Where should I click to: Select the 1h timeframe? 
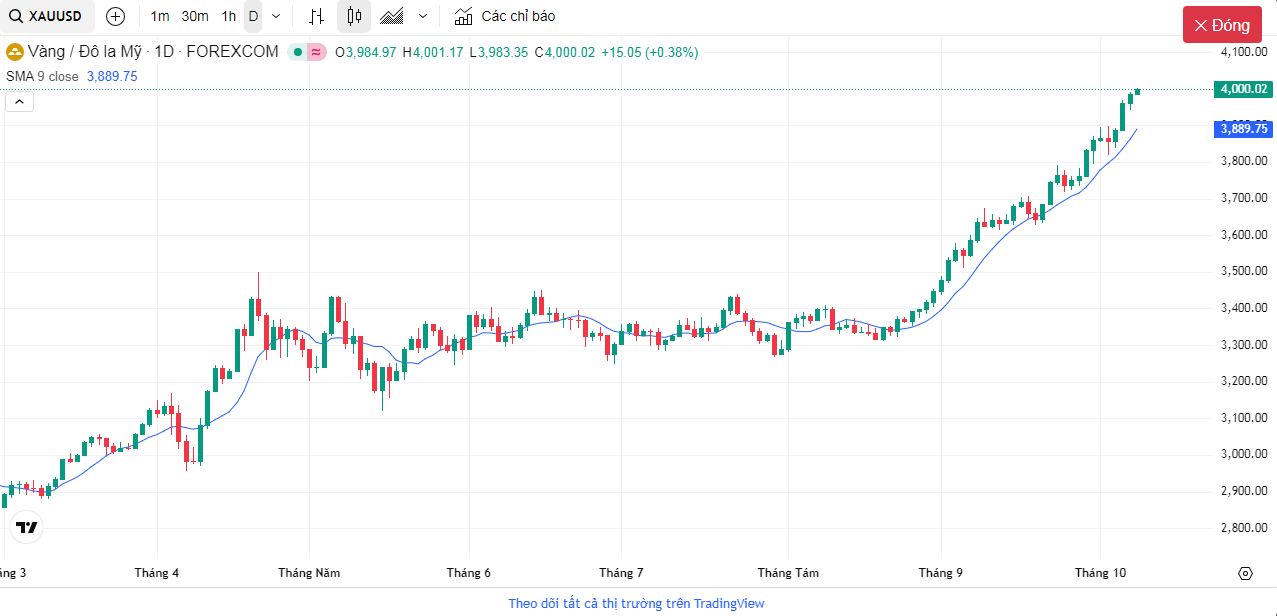tap(229, 16)
